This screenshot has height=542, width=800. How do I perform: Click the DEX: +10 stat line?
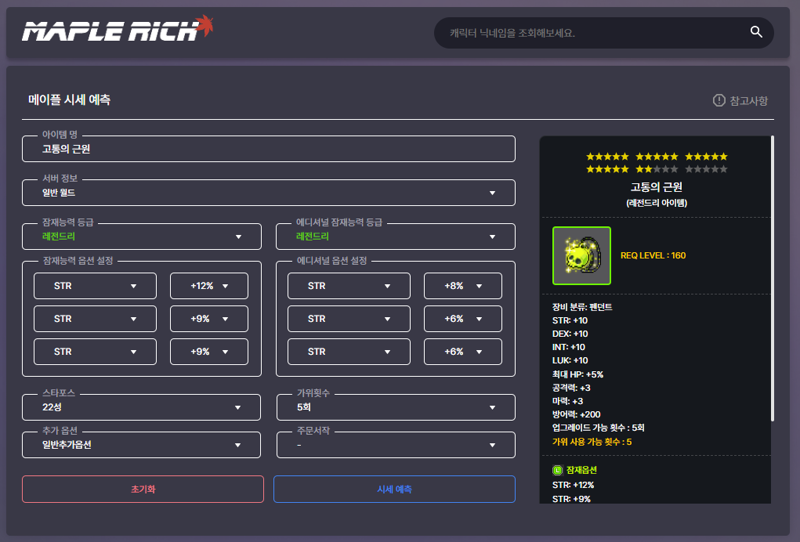tap(570, 334)
